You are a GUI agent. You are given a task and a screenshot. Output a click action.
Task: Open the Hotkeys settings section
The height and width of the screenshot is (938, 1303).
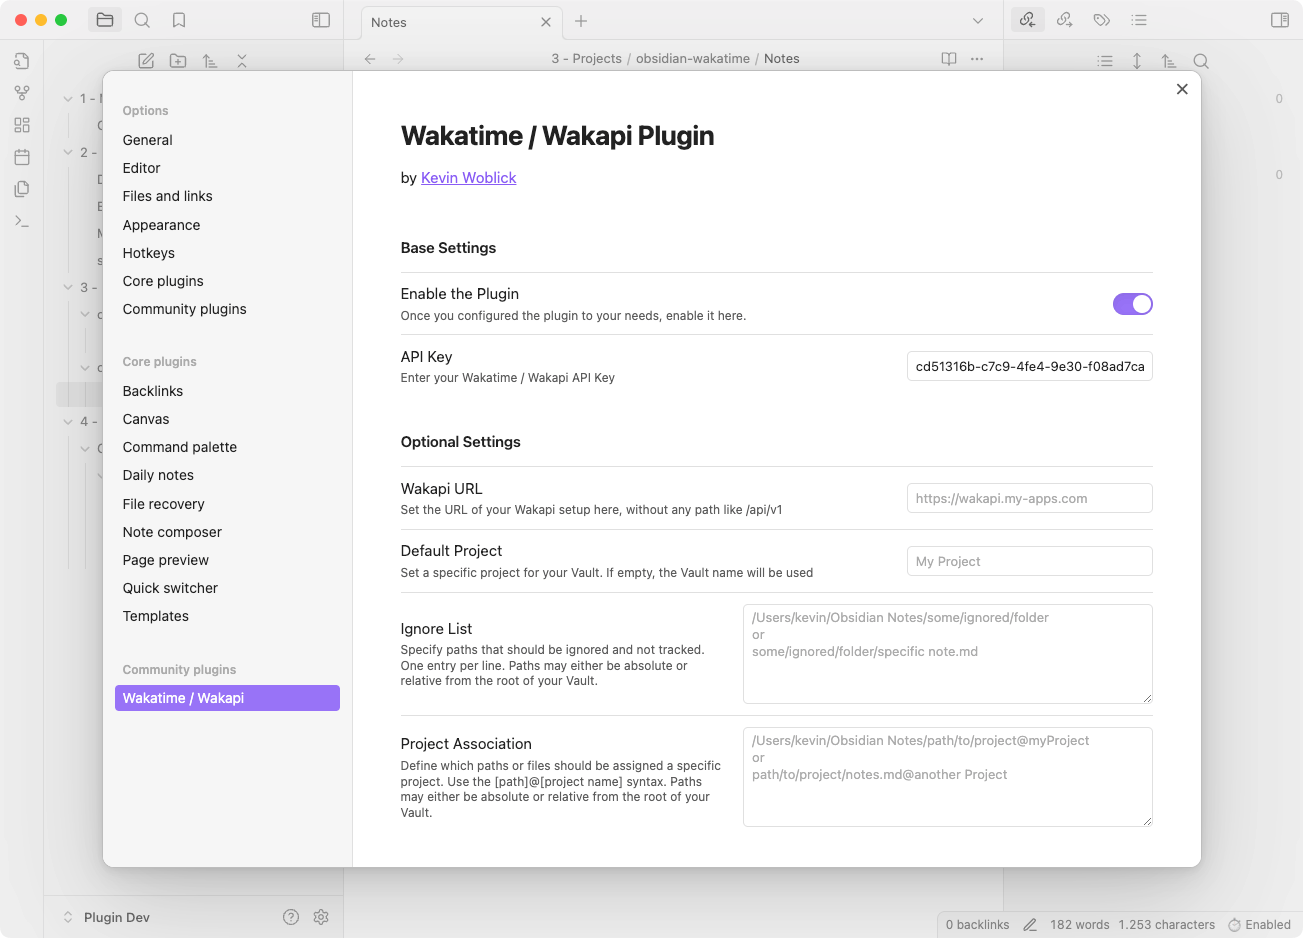click(148, 253)
